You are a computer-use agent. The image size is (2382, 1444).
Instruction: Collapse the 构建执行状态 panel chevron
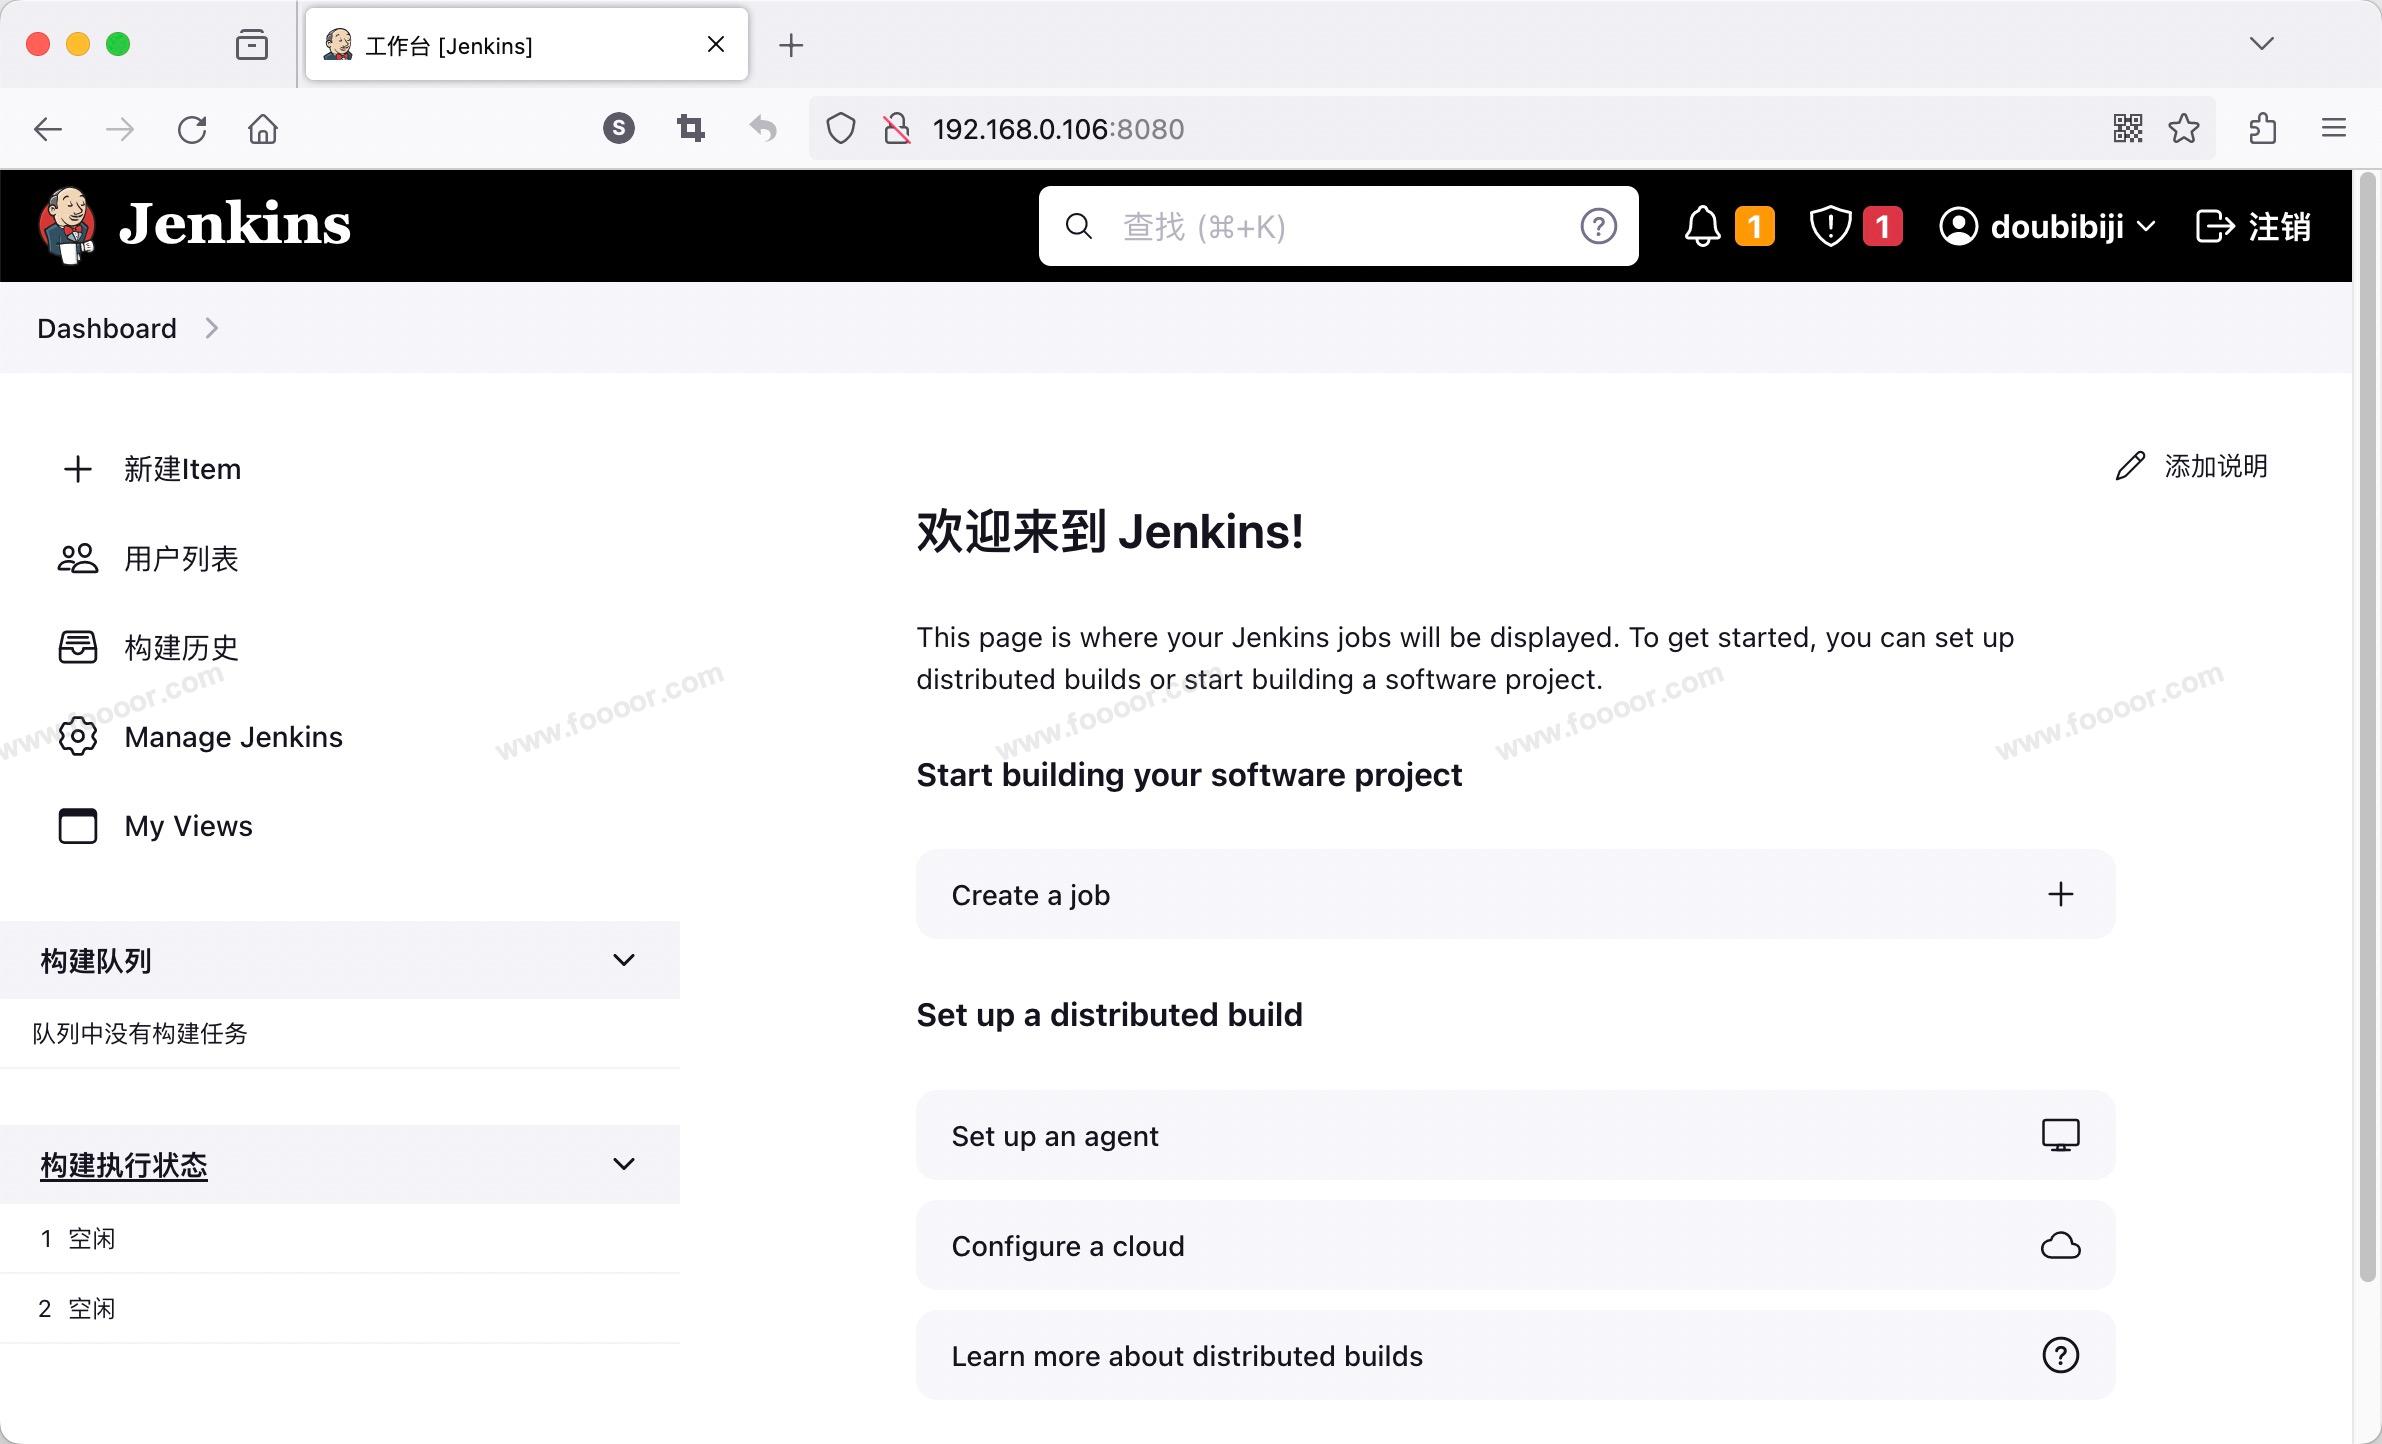[624, 1164]
